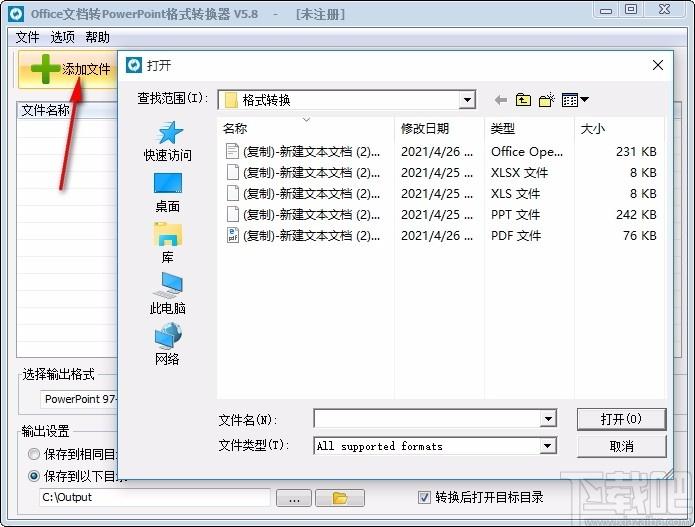This screenshot has height=527, width=695.
Task: Click 'XLSX 文件' type cell
Action: point(519,172)
